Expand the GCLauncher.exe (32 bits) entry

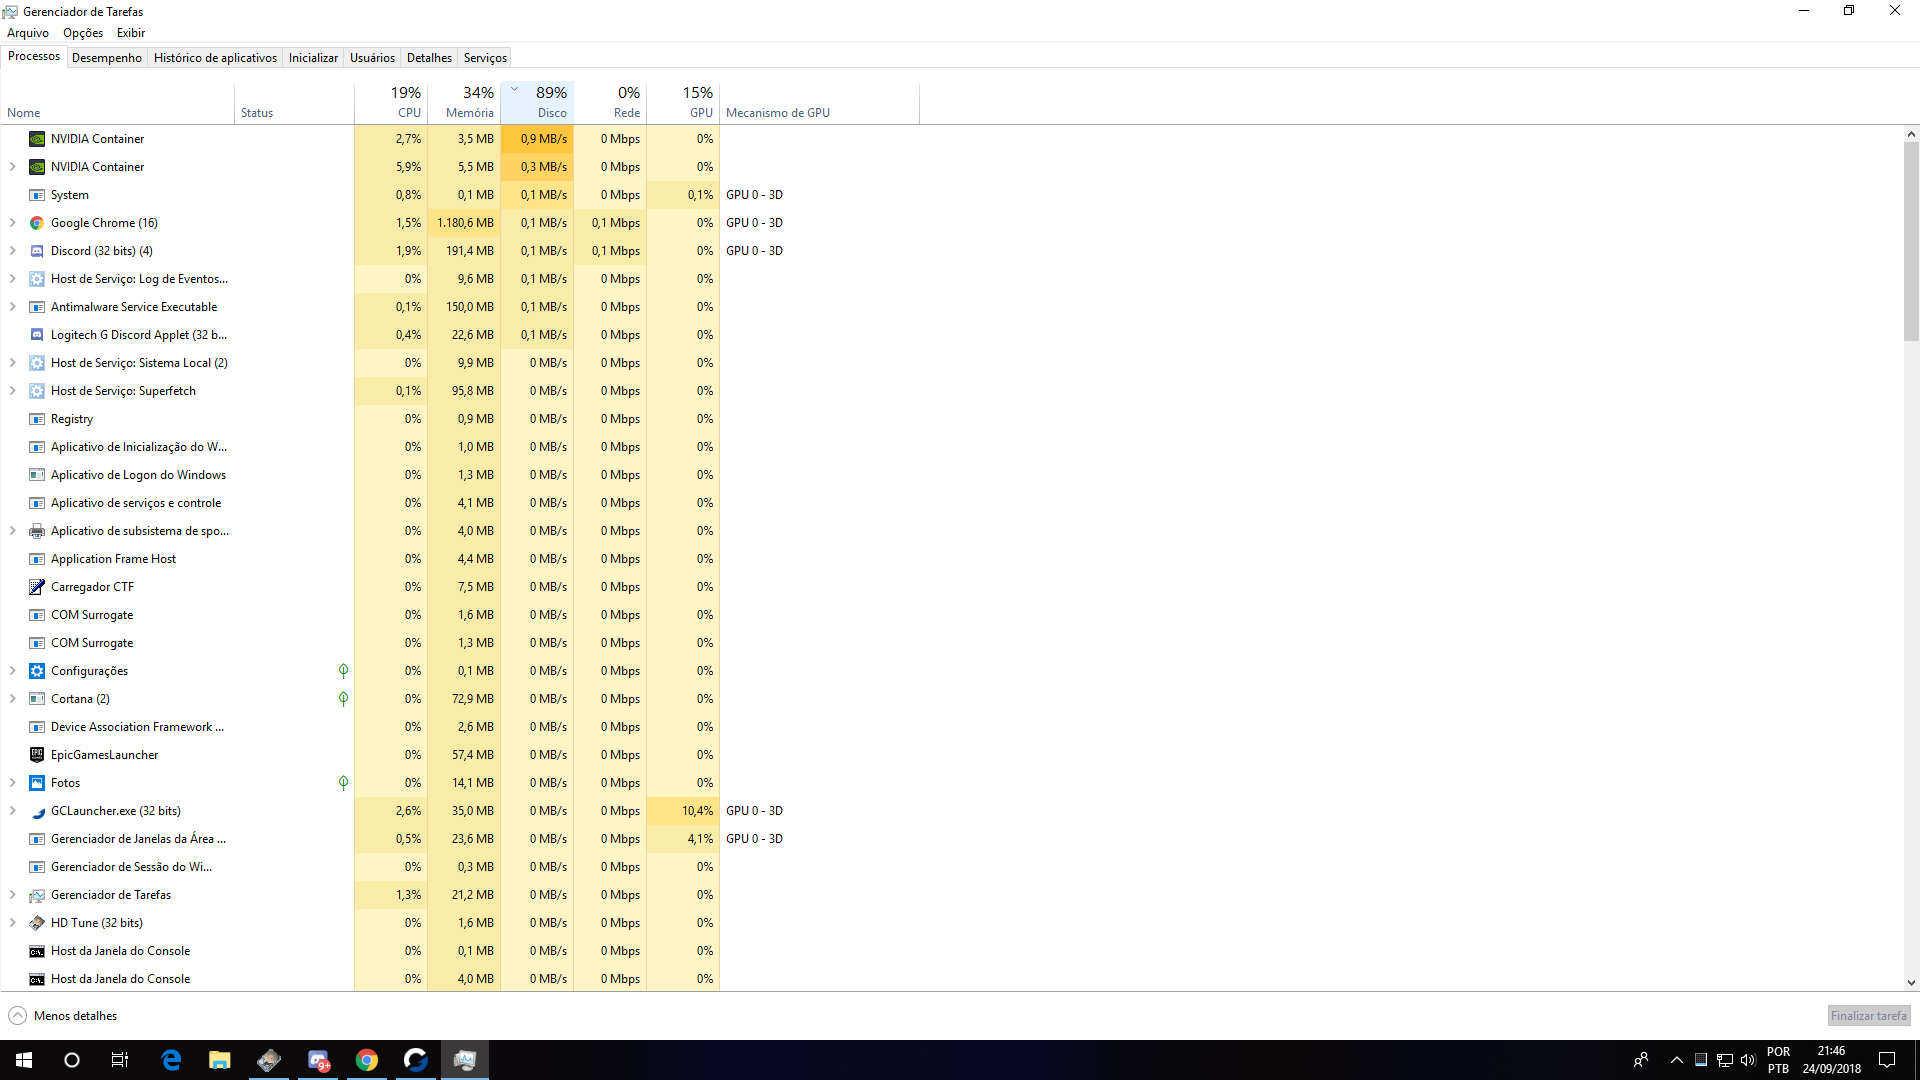(x=13, y=811)
